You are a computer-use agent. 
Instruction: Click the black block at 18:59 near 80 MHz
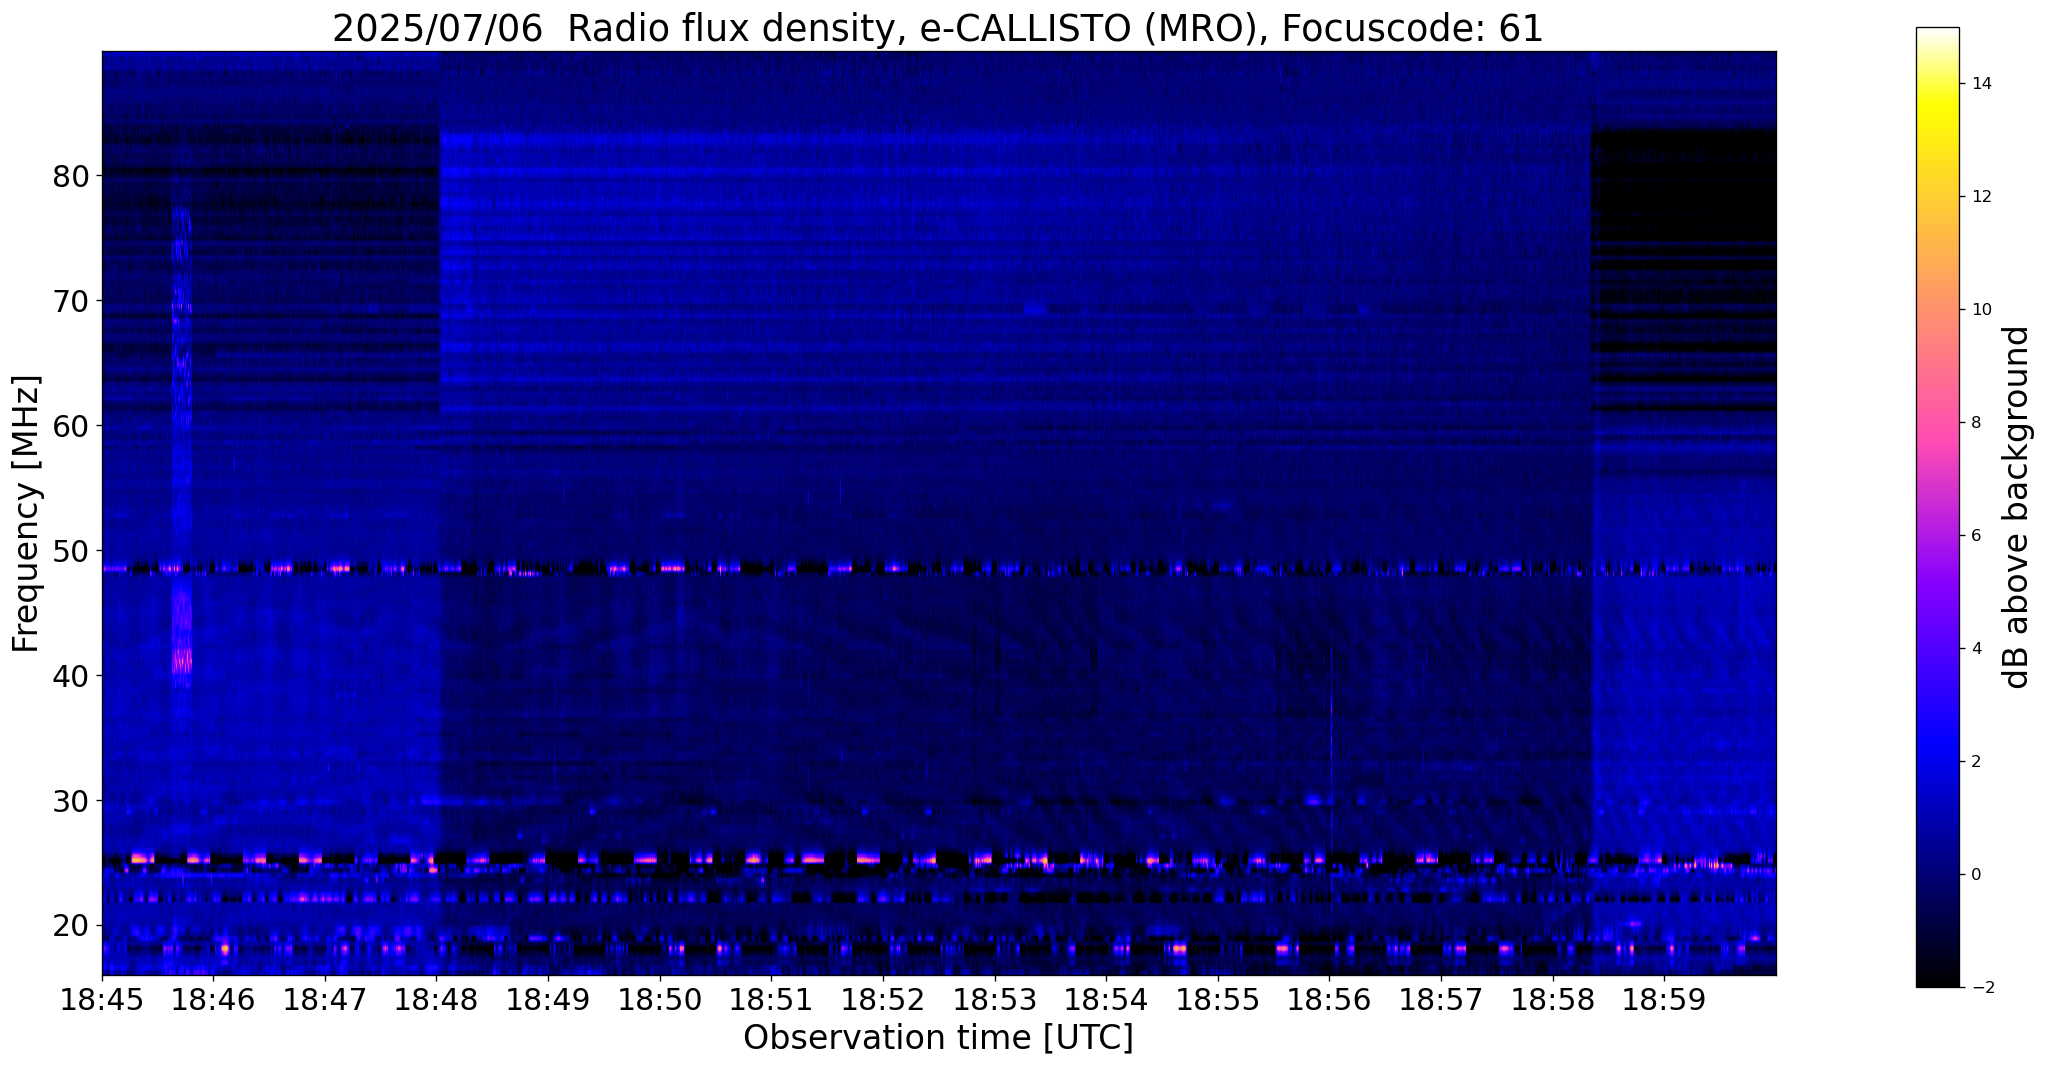1684,185
